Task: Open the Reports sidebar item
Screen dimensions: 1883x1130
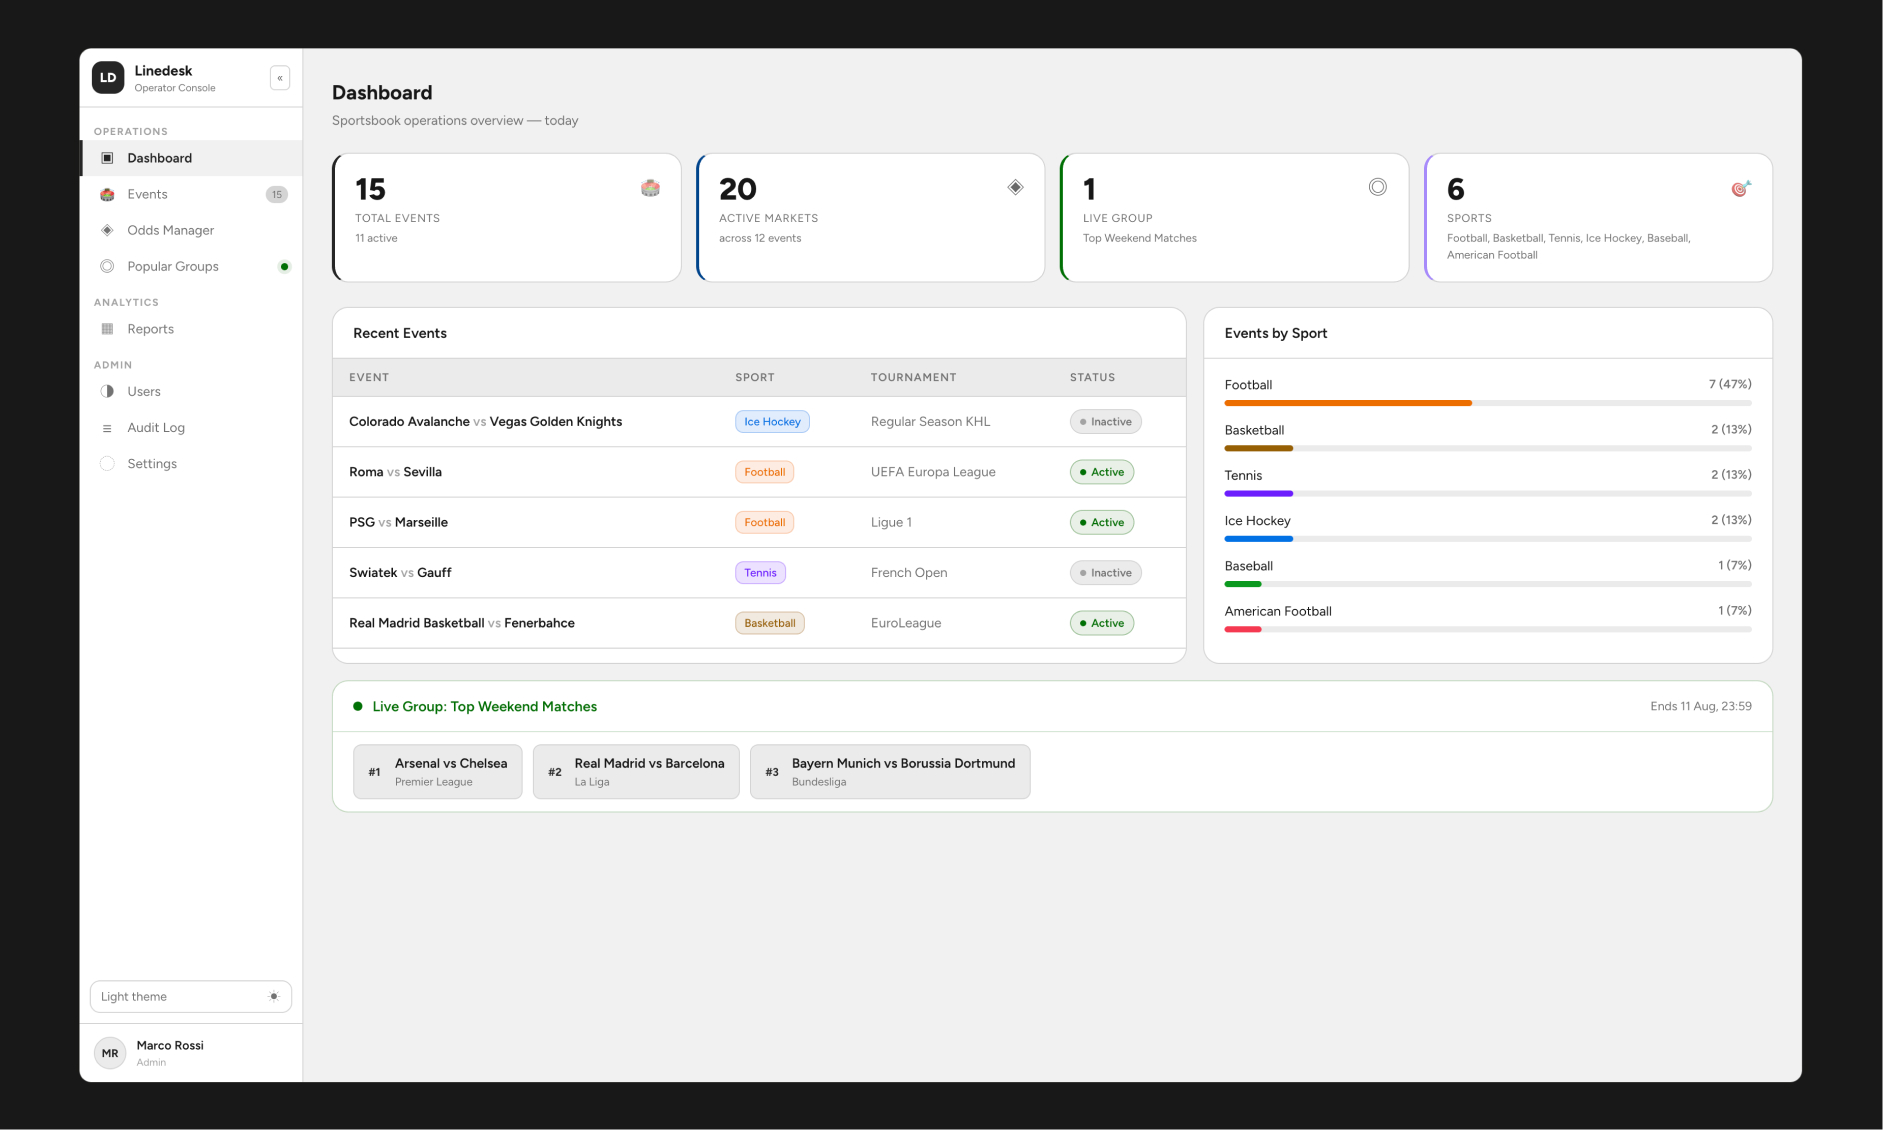Action: point(192,329)
